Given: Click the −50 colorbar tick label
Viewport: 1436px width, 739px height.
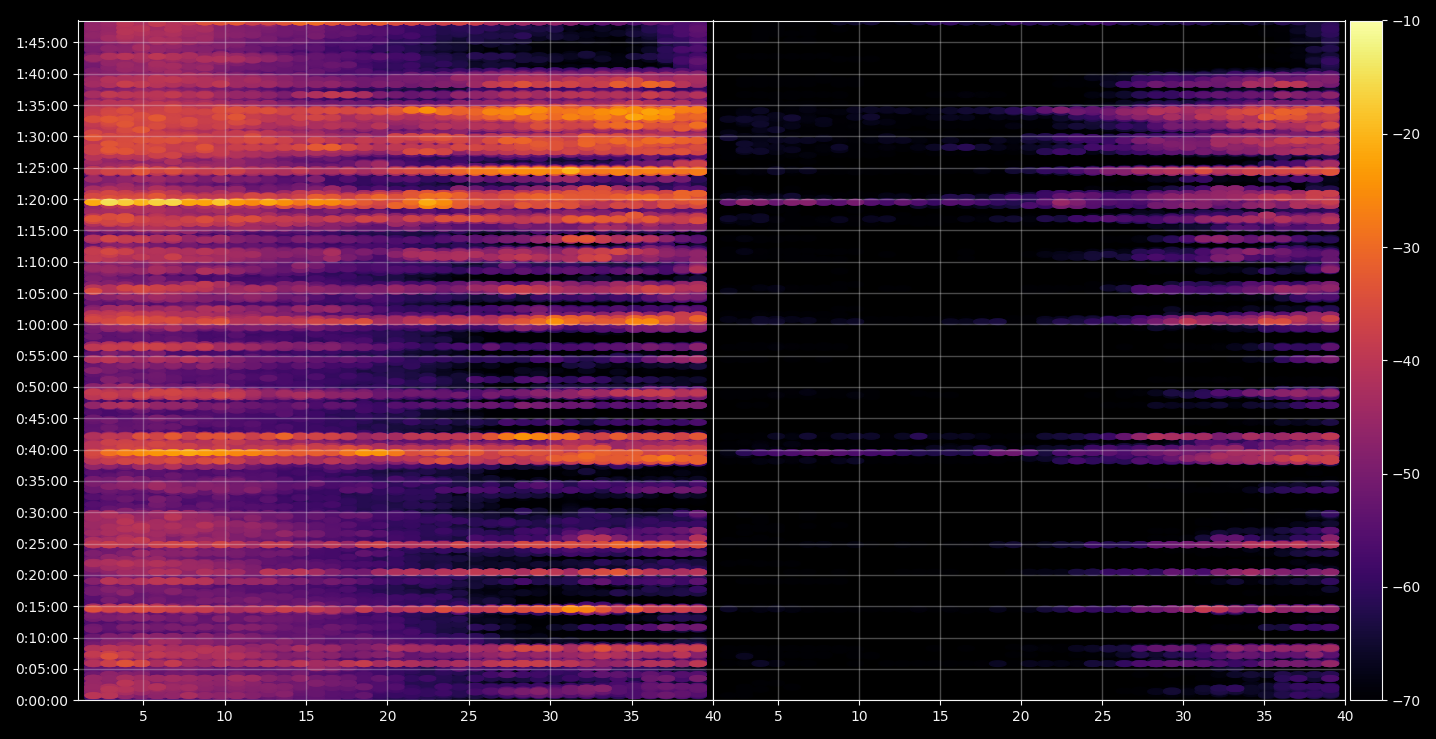Looking at the screenshot, I should [1405, 474].
